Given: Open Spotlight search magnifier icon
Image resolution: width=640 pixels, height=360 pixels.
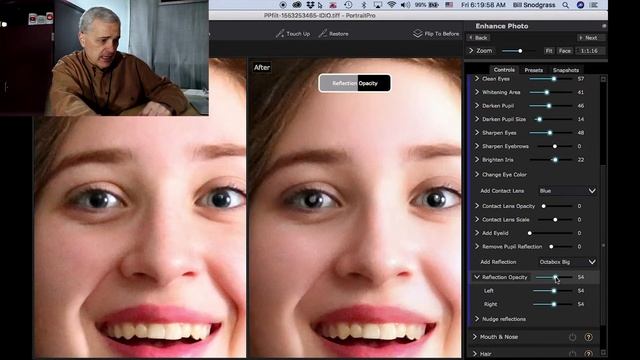Looking at the screenshot, I should [x=566, y=5].
